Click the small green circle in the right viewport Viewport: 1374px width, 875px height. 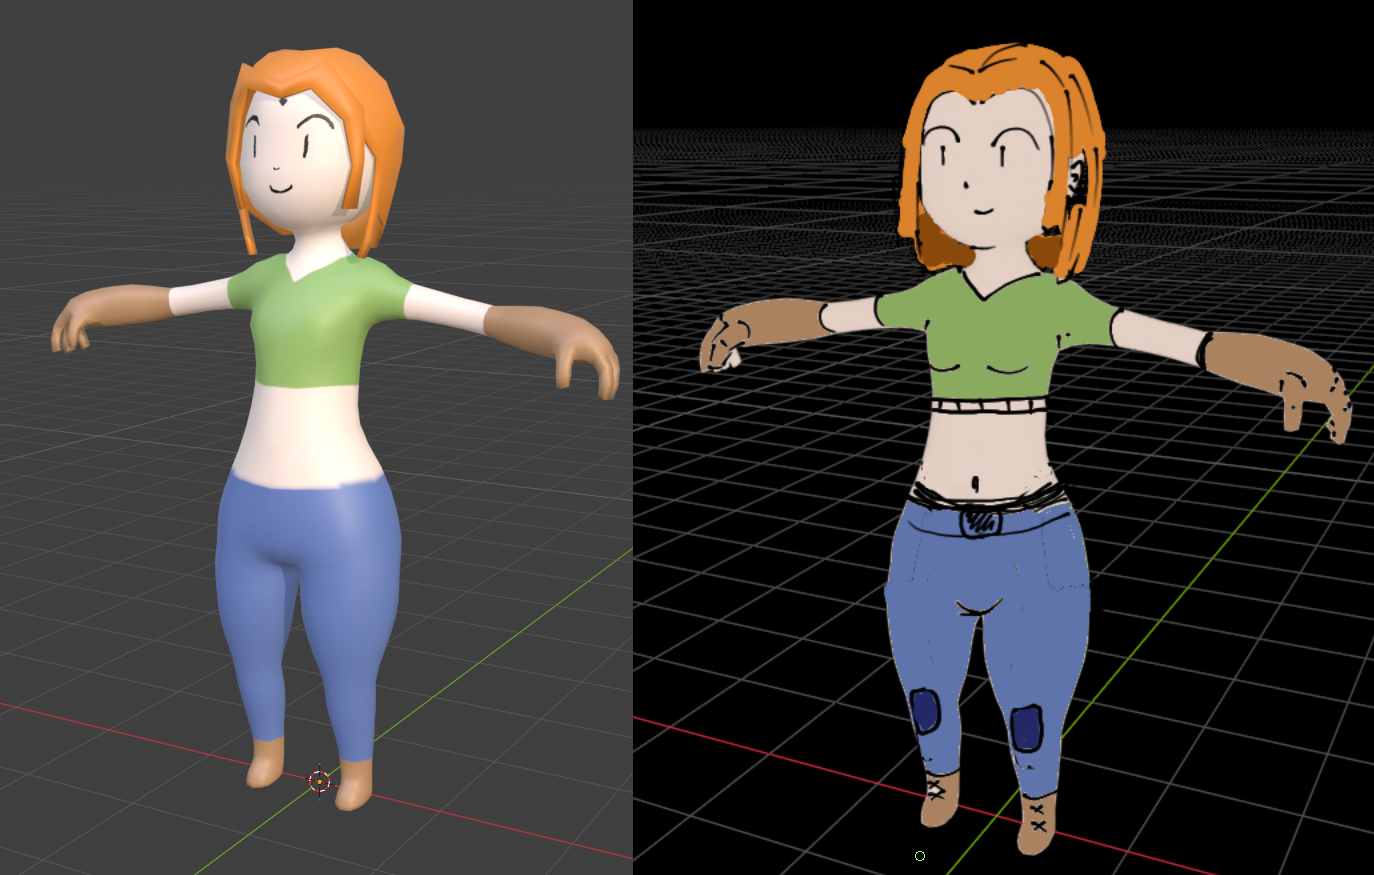pyautogui.click(x=920, y=856)
